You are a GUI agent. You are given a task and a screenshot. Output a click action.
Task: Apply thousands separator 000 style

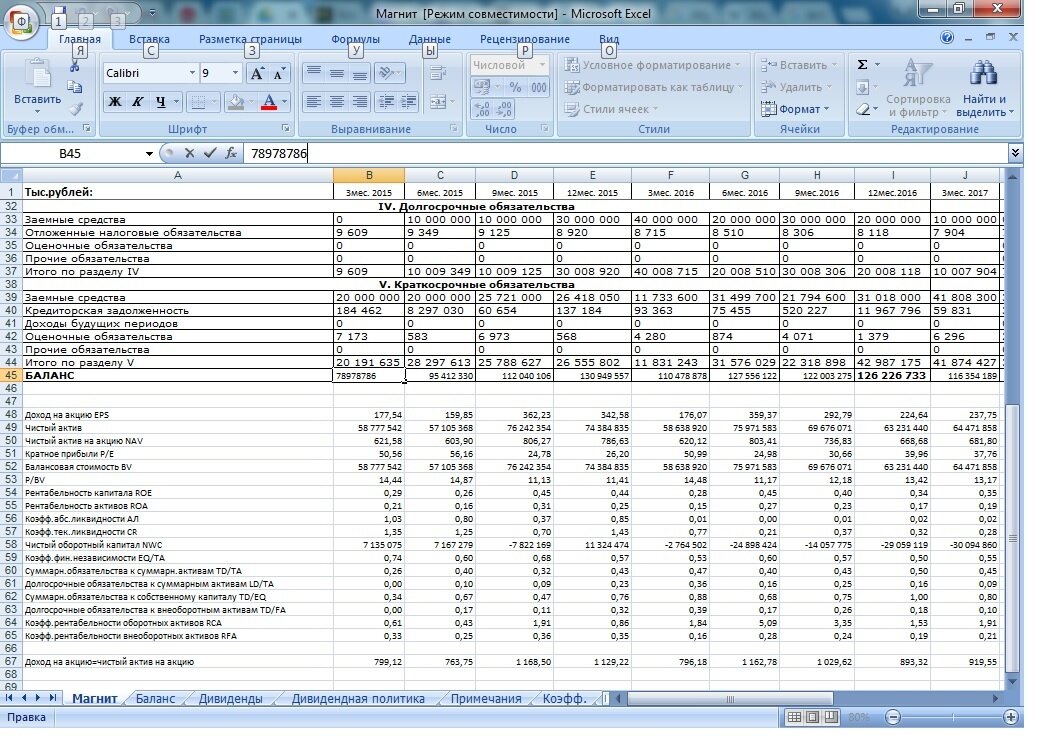[x=539, y=87]
